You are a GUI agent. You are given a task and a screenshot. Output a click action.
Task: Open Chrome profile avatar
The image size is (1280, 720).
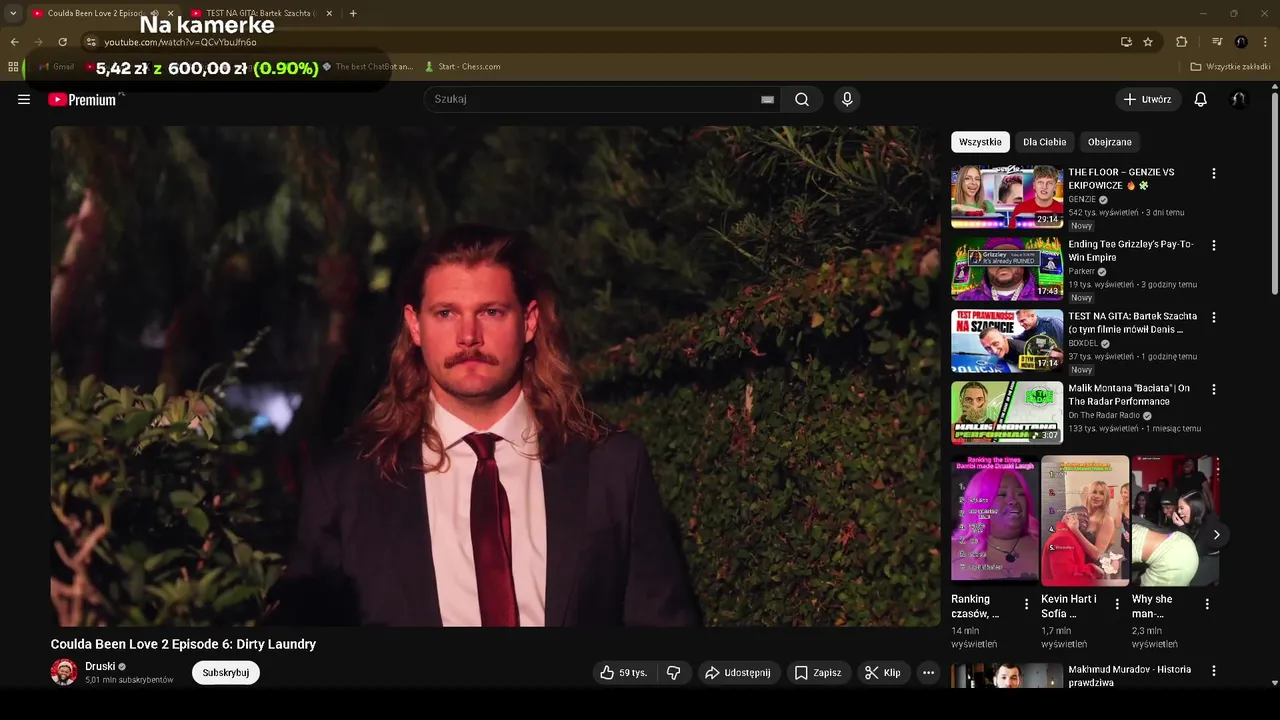1241,42
